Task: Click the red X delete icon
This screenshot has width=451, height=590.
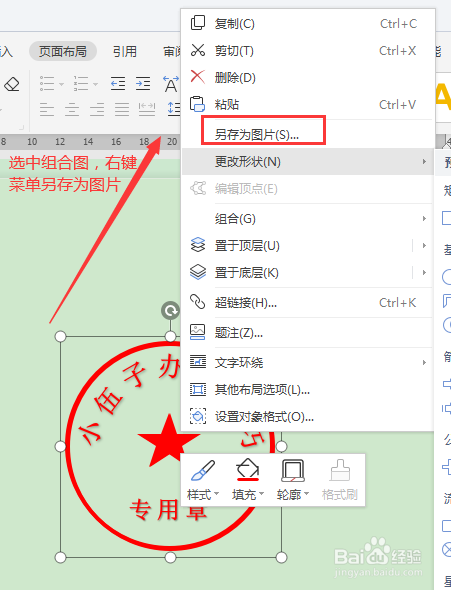Action: click(x=198, y=77)
